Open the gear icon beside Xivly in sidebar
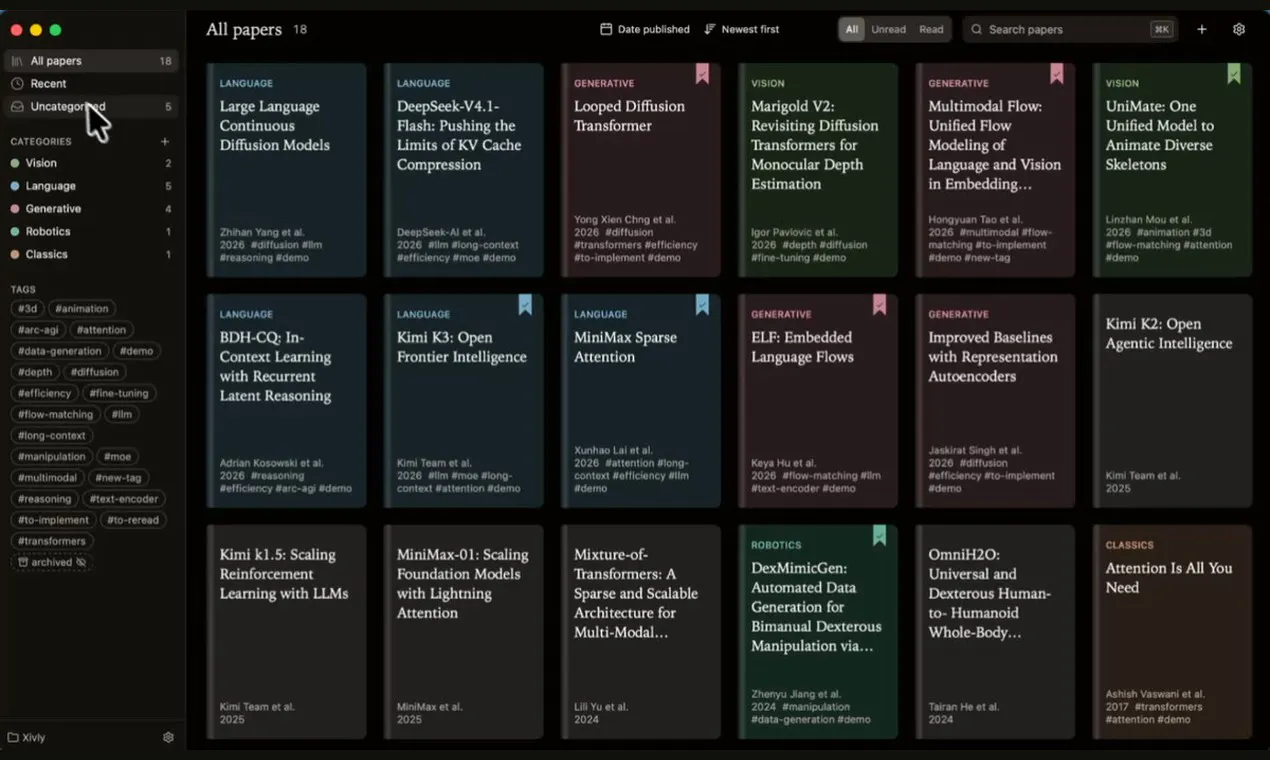The height and width of the screenshot is (760, 1270). (x=168, y=737)
